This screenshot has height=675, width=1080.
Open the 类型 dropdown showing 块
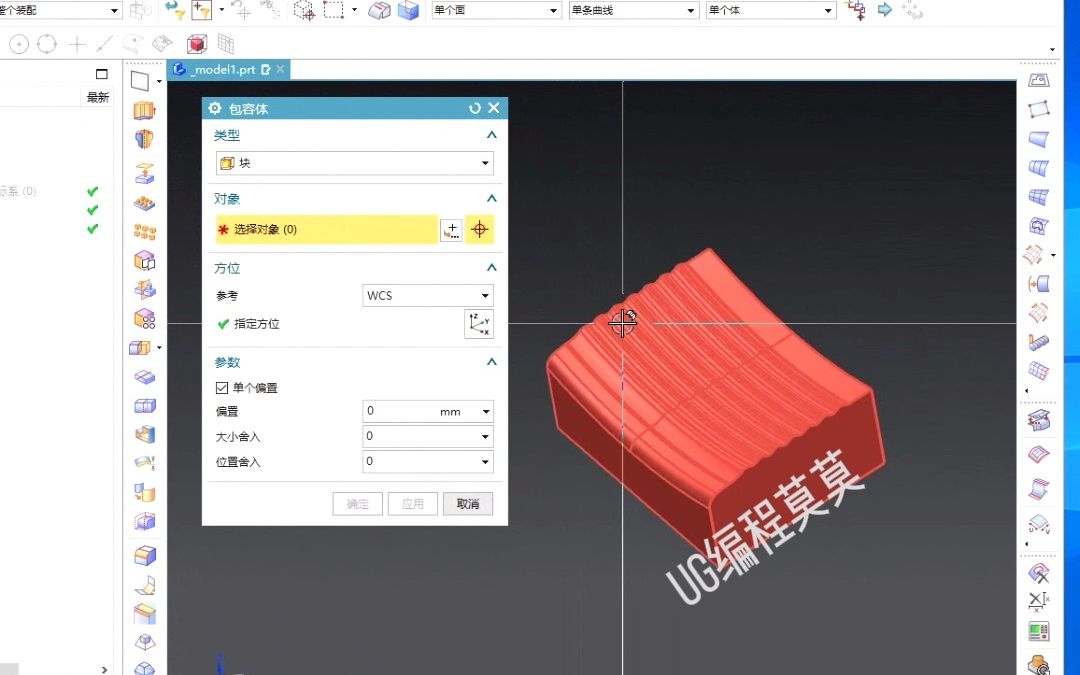tap(354, 163)
